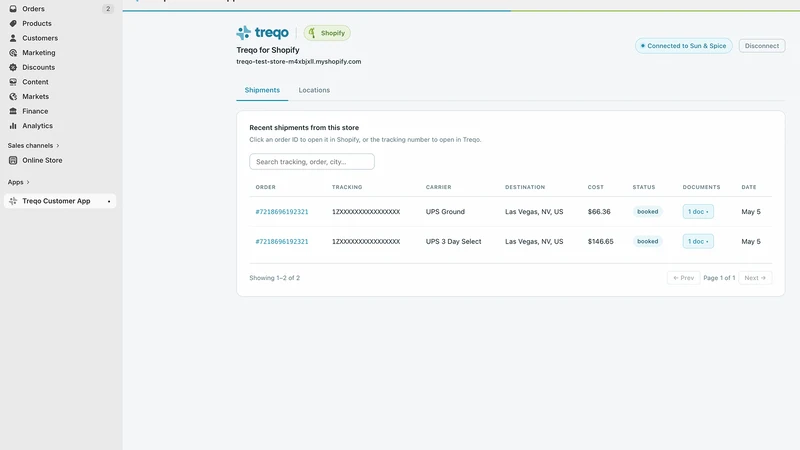The width and height of the screenshot is (800, 450).
Task: Expand the Apps section
Action: click(x=18, y=182)
